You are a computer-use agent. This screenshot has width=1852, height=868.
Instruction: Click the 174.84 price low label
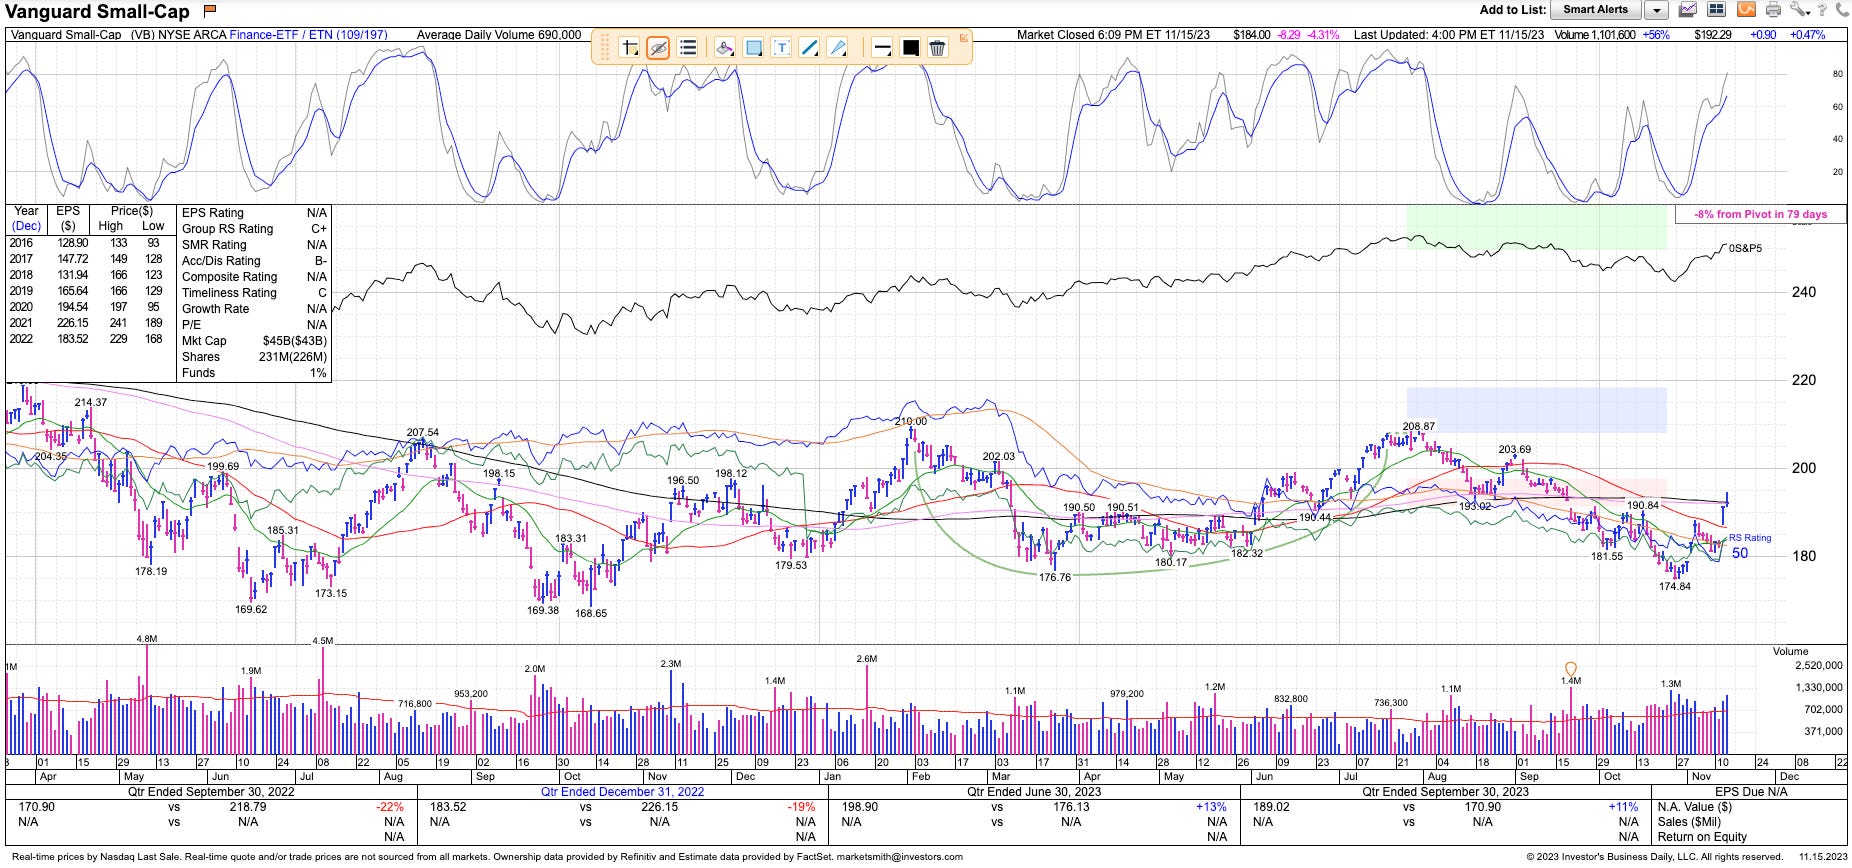1675,586
